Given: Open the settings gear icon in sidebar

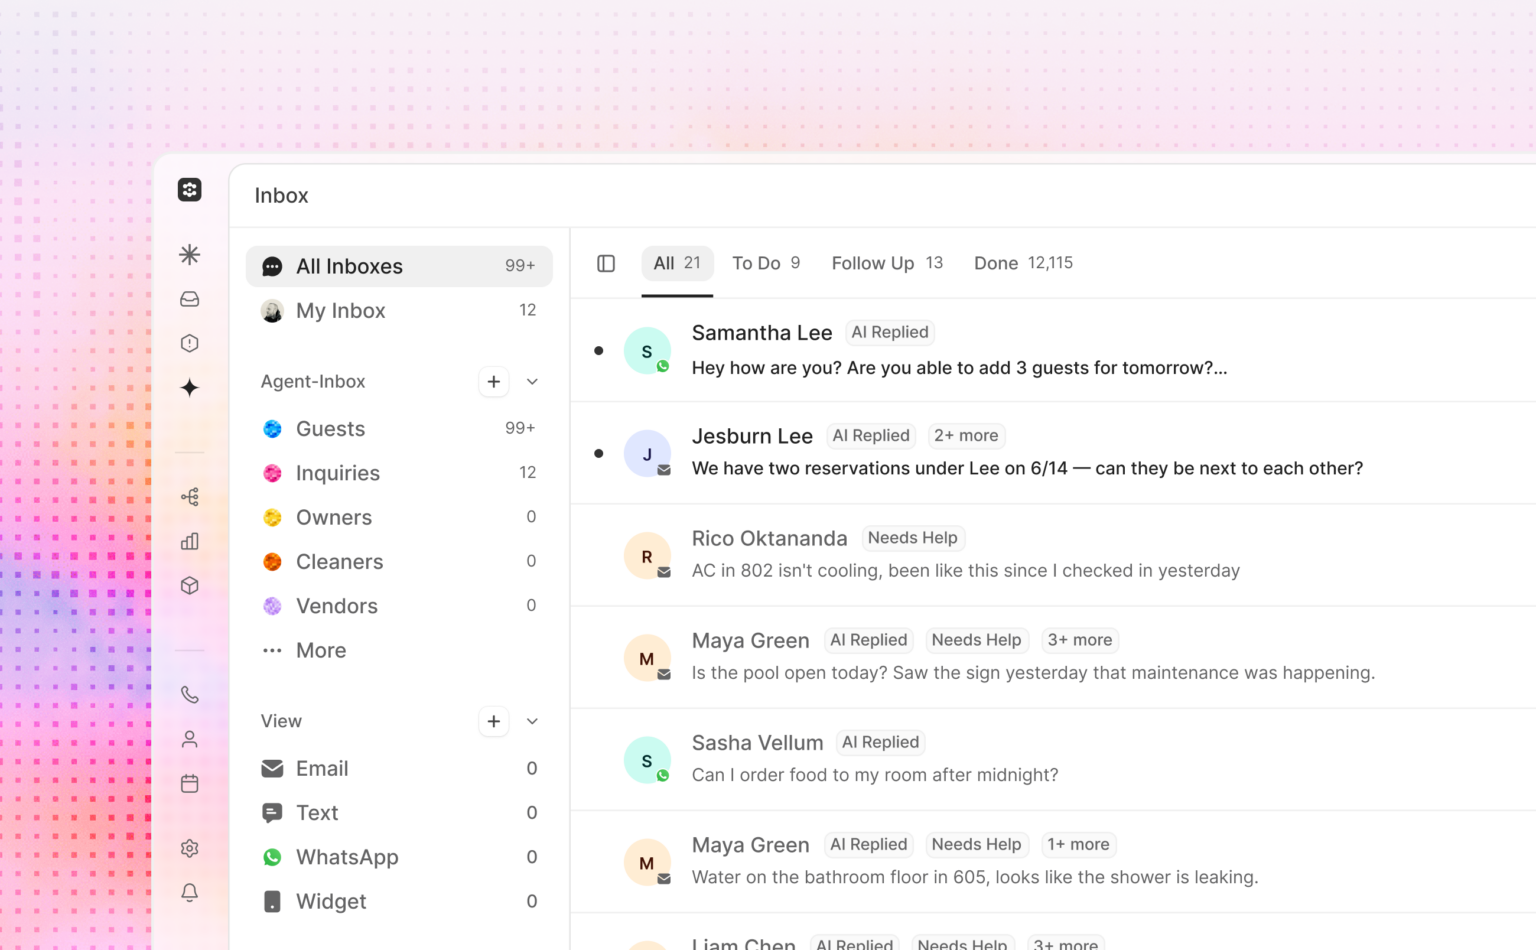Looking at the screenshot, I should coord(189,848).
